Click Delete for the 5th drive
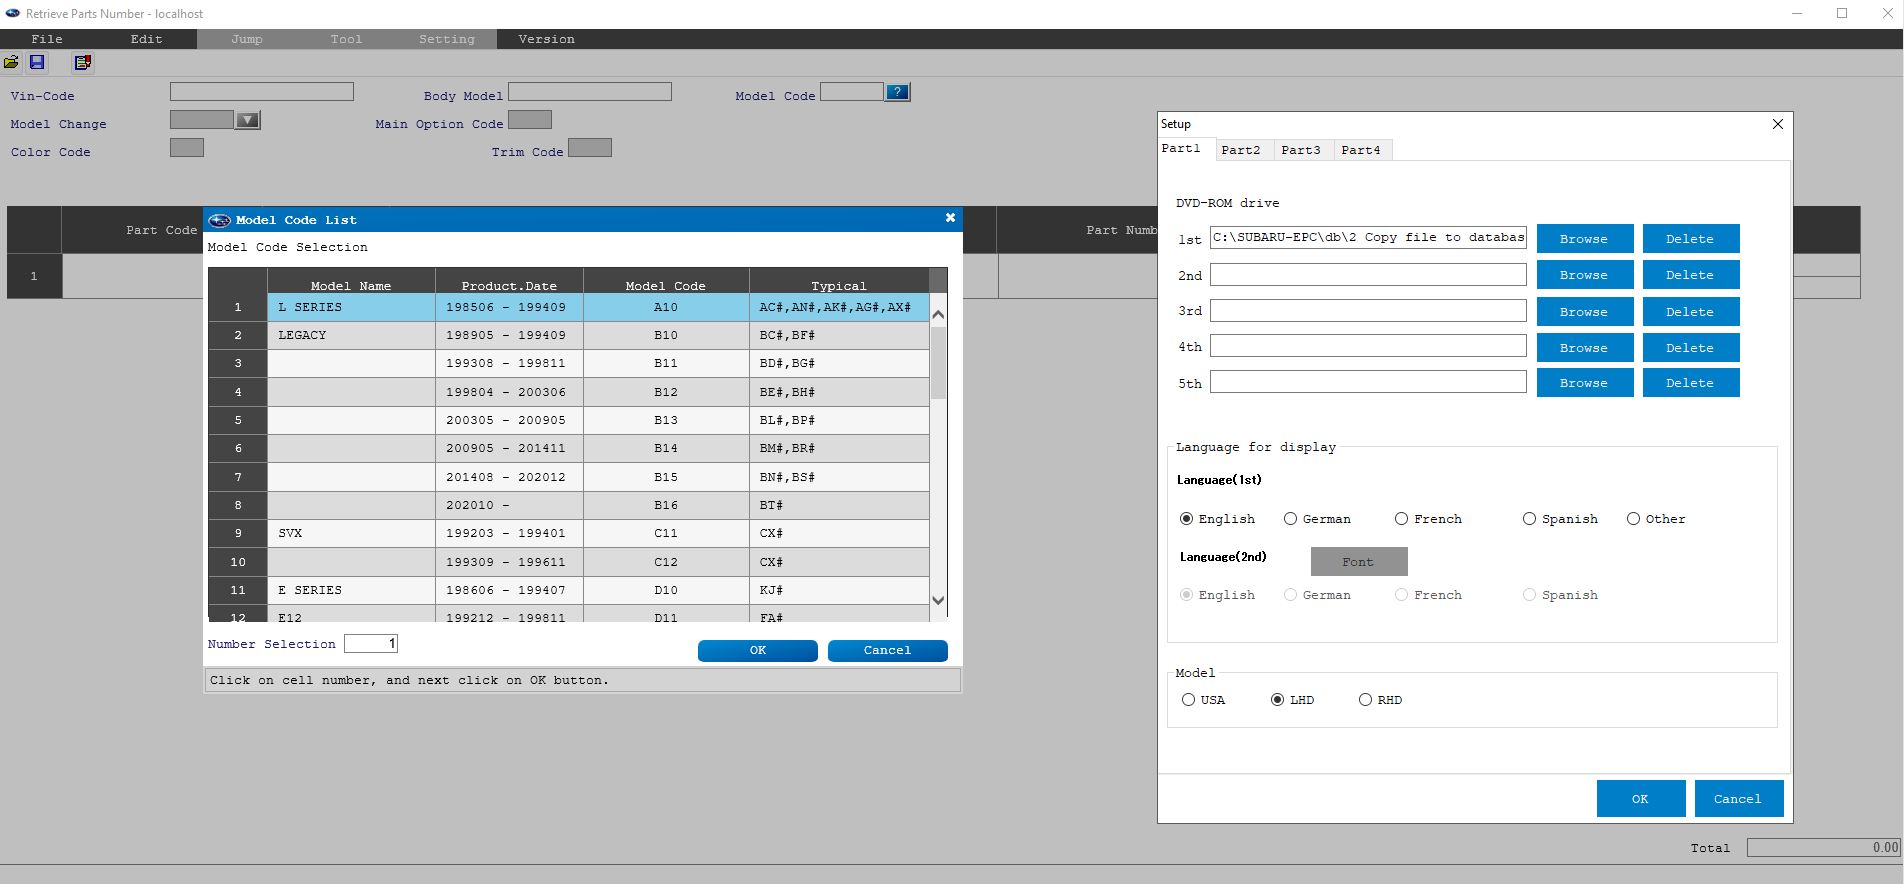The width and height of the screenshot is (1904, 884). pos(1691,383)
